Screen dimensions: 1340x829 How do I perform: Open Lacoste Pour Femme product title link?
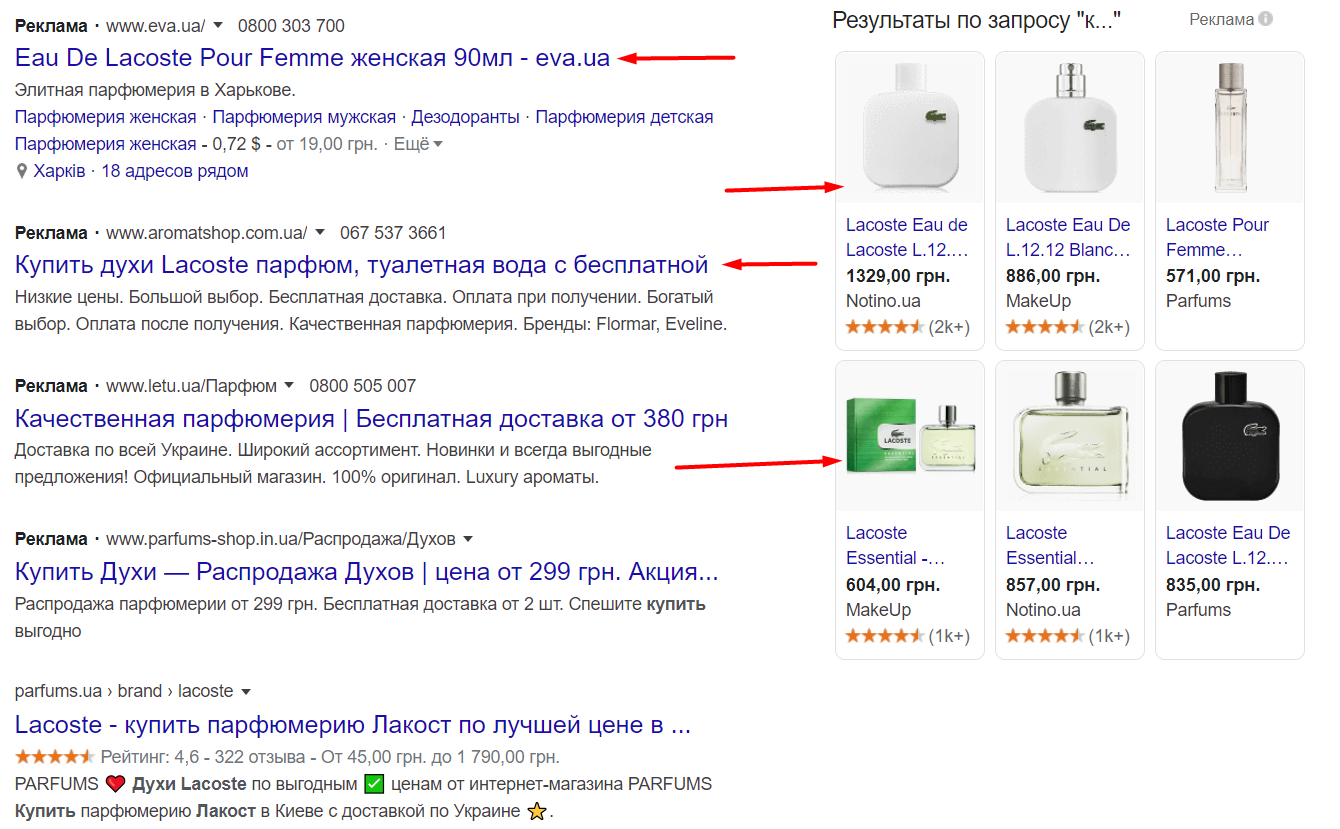point(1216,237)
